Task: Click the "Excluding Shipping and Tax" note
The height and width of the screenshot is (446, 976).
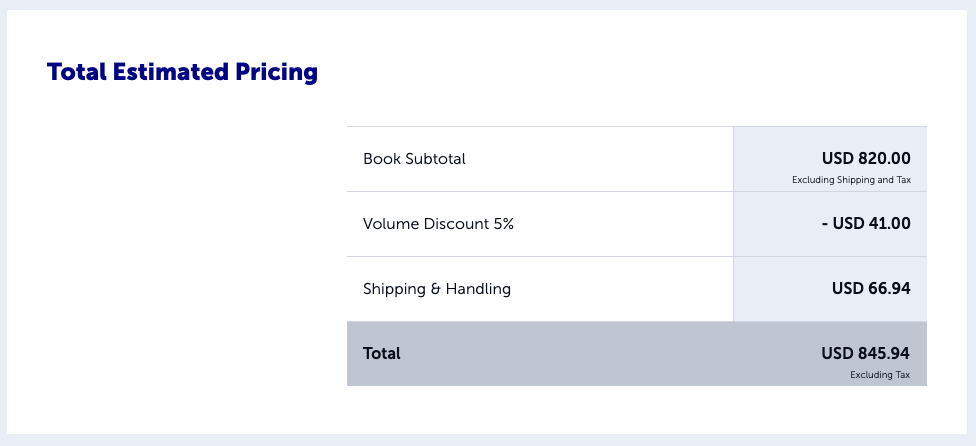Action: click(851, 180)
